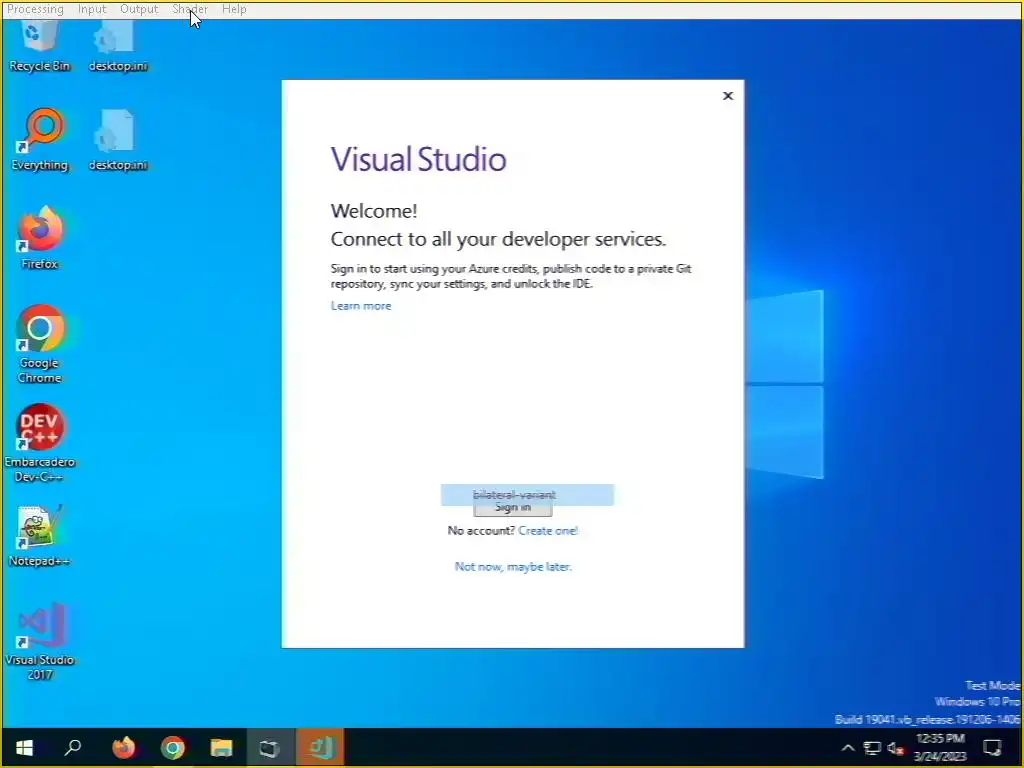Image resolution: width=1024 pixels, height=768 pixels.
Task: Open the Input menu
Action: coord(91,9)
